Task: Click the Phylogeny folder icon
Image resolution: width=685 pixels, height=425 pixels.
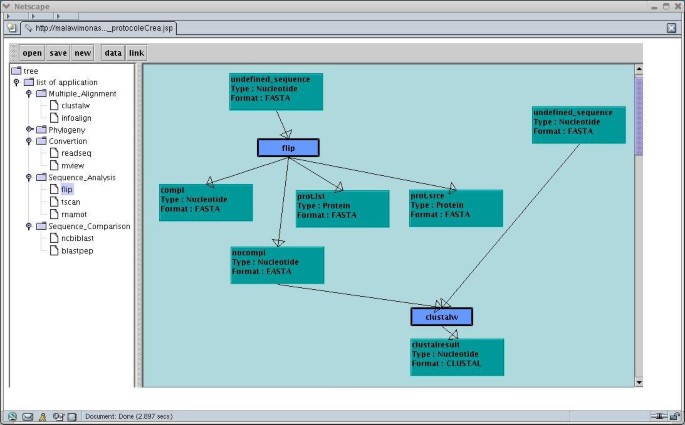Action: point(41,129)
